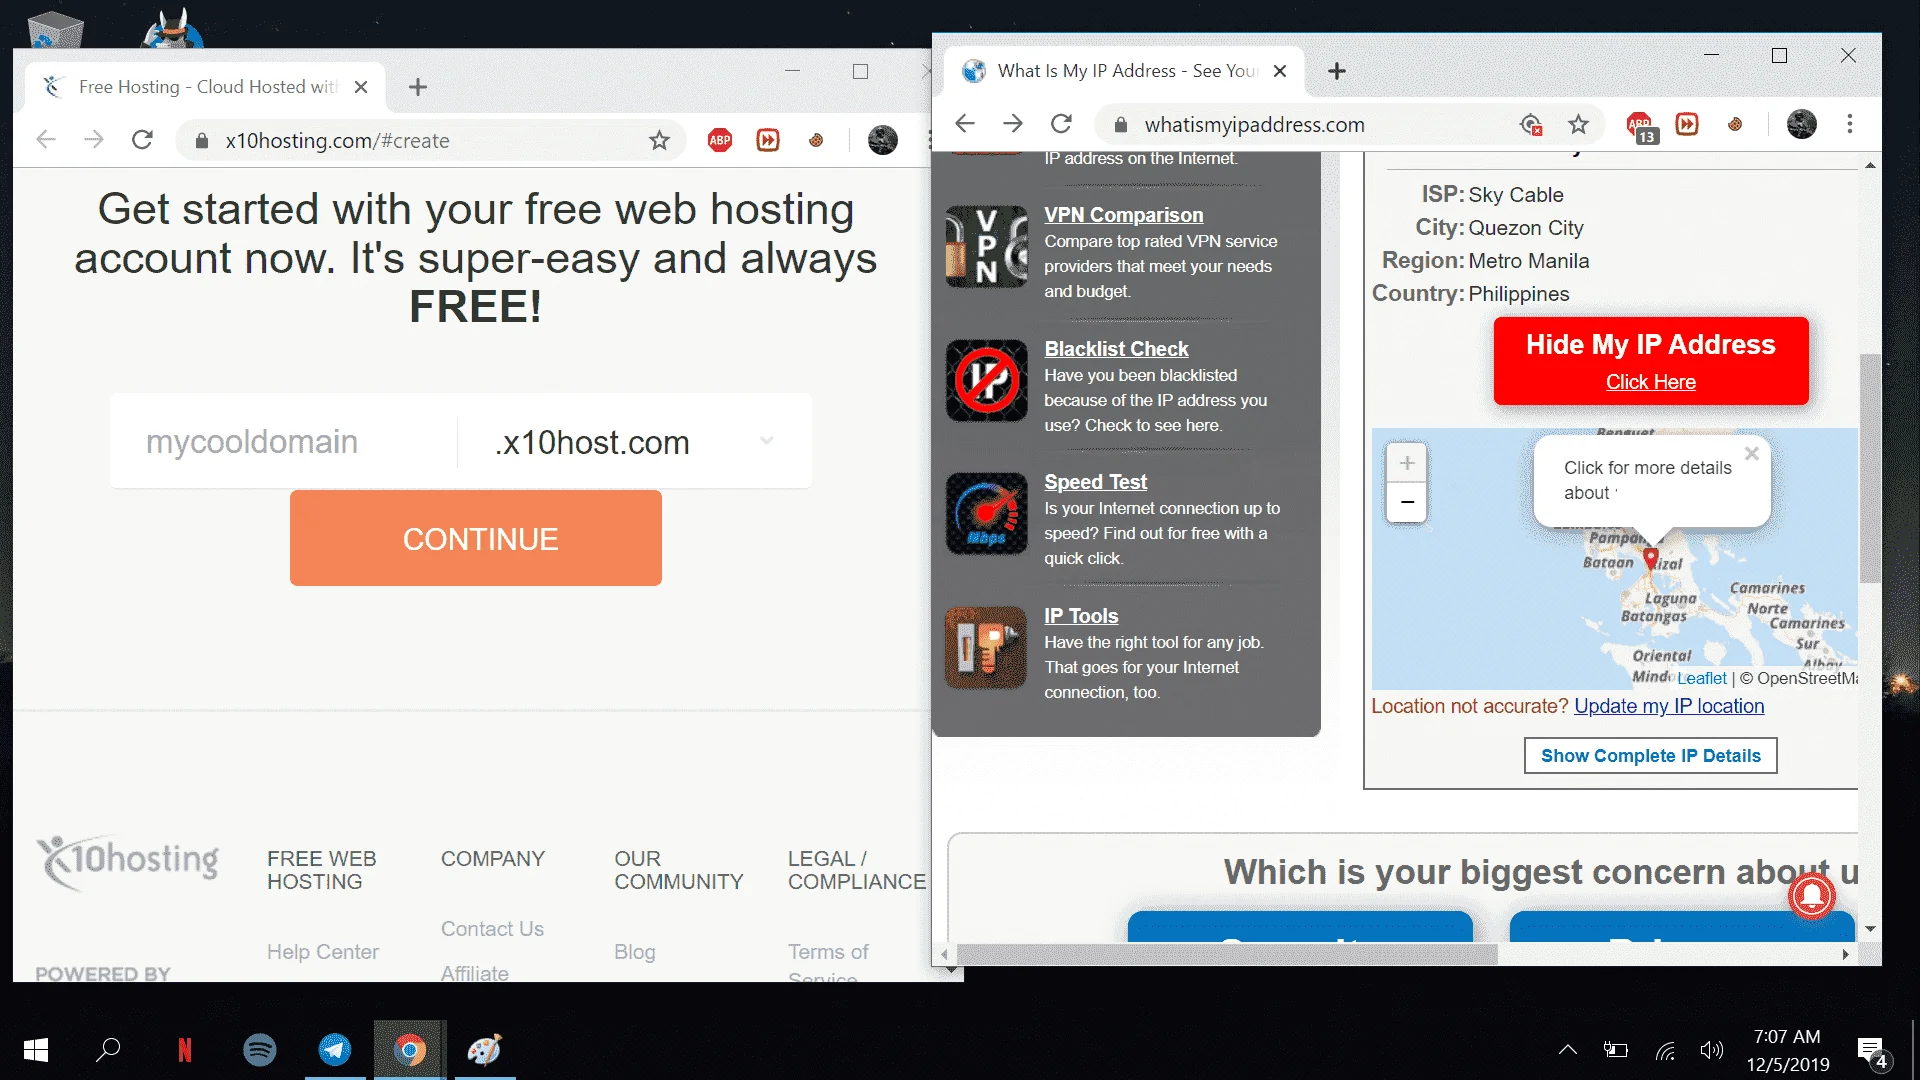Open Spotify from taskbar
Image resolution: width=1920 pixels, height=1080 pixels.
pos(259,1050)
